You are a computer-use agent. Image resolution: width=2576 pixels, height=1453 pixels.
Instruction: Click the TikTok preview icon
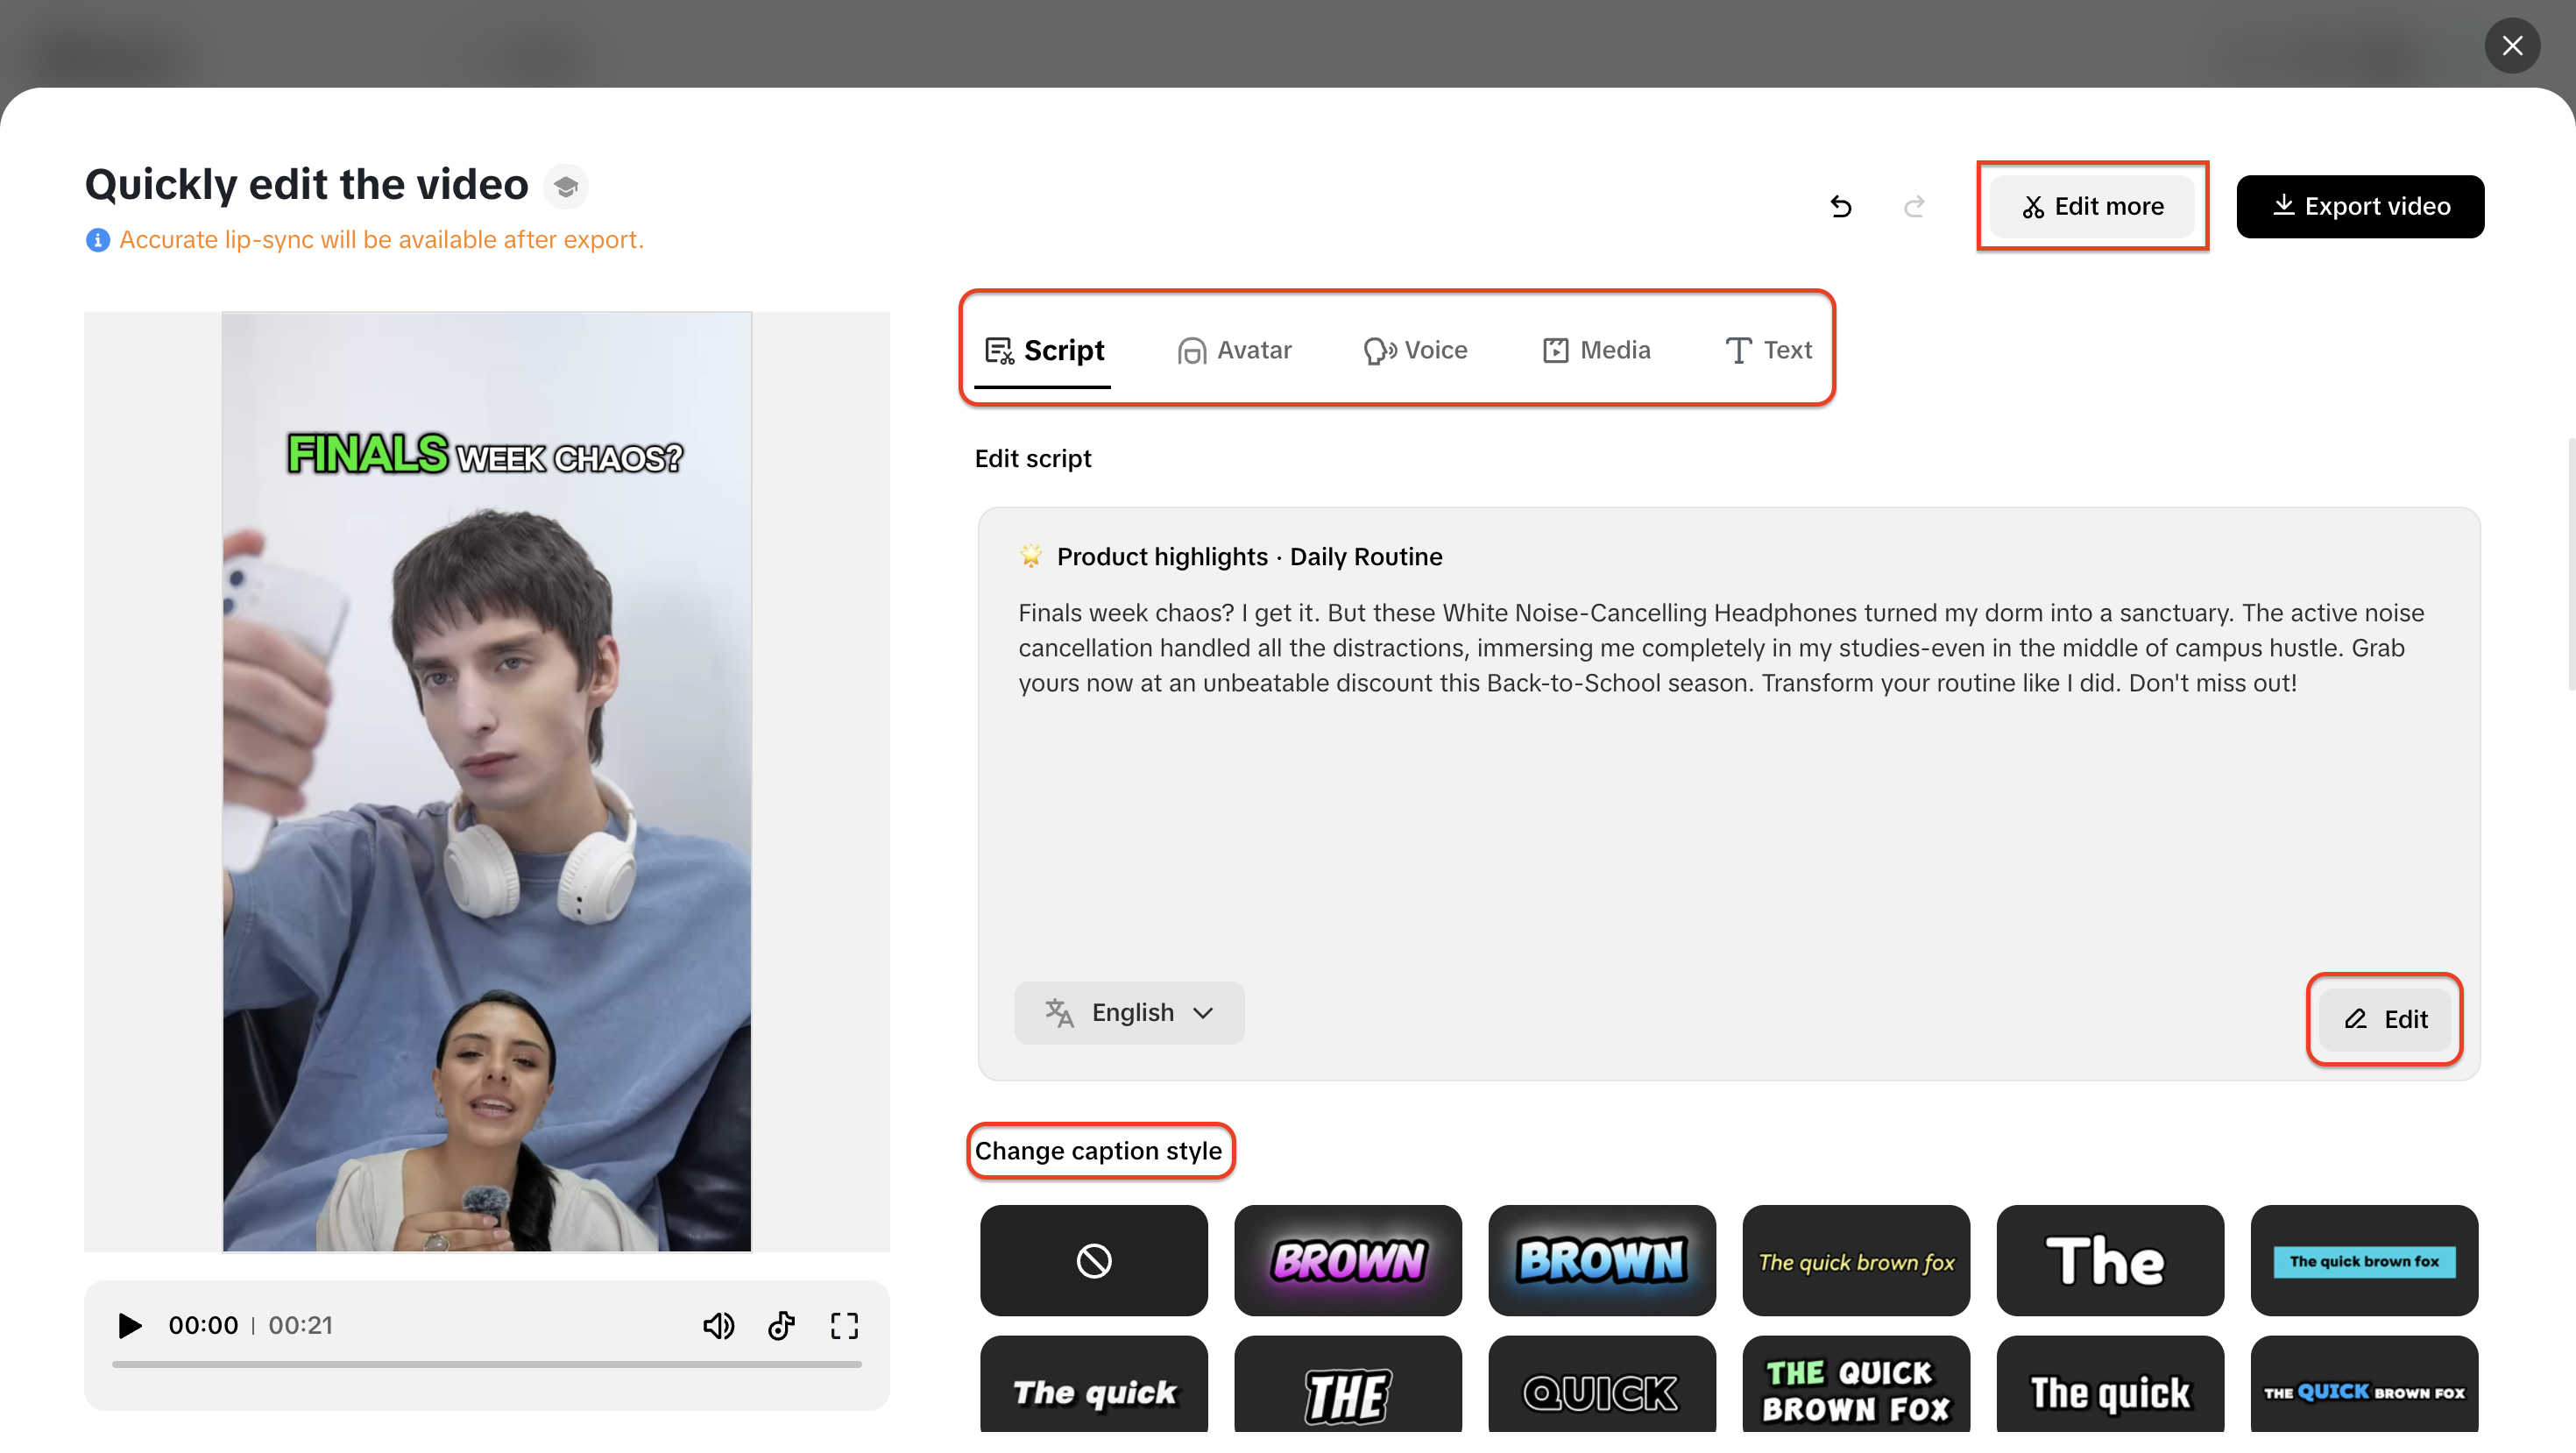click(x=781, y=1325)
